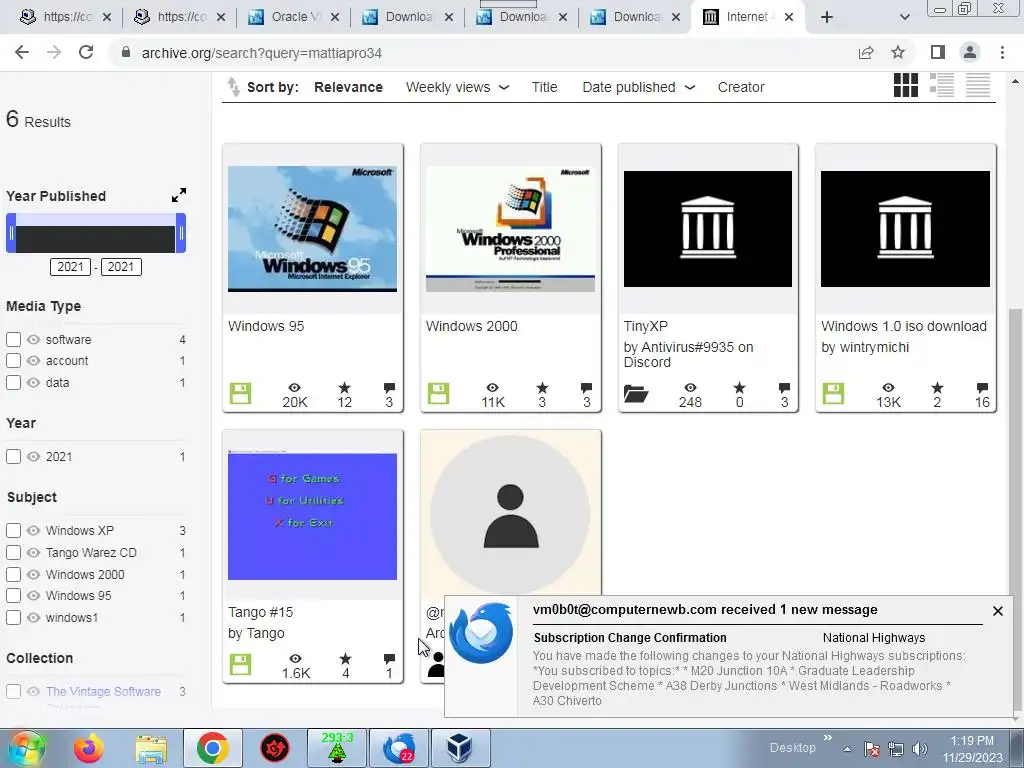The image size is (1024, 768).
Task: Check the software media type filter
Action: (13, 340)
